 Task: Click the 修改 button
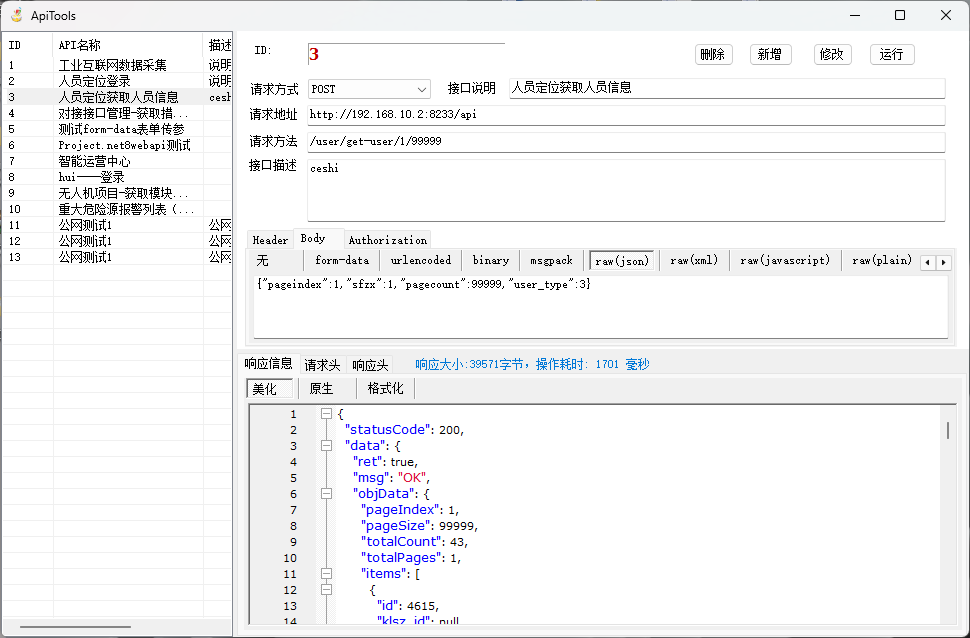[832, 54]
